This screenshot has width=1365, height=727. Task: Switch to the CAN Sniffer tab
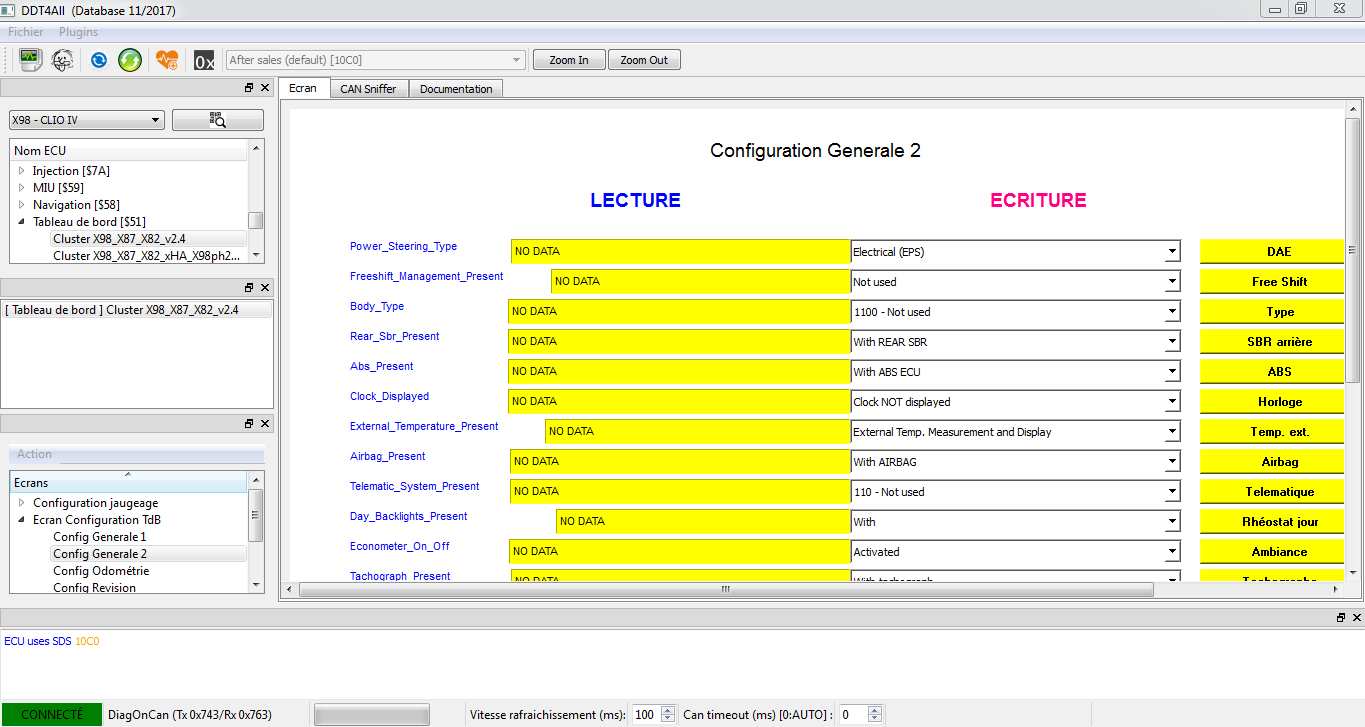368,89
